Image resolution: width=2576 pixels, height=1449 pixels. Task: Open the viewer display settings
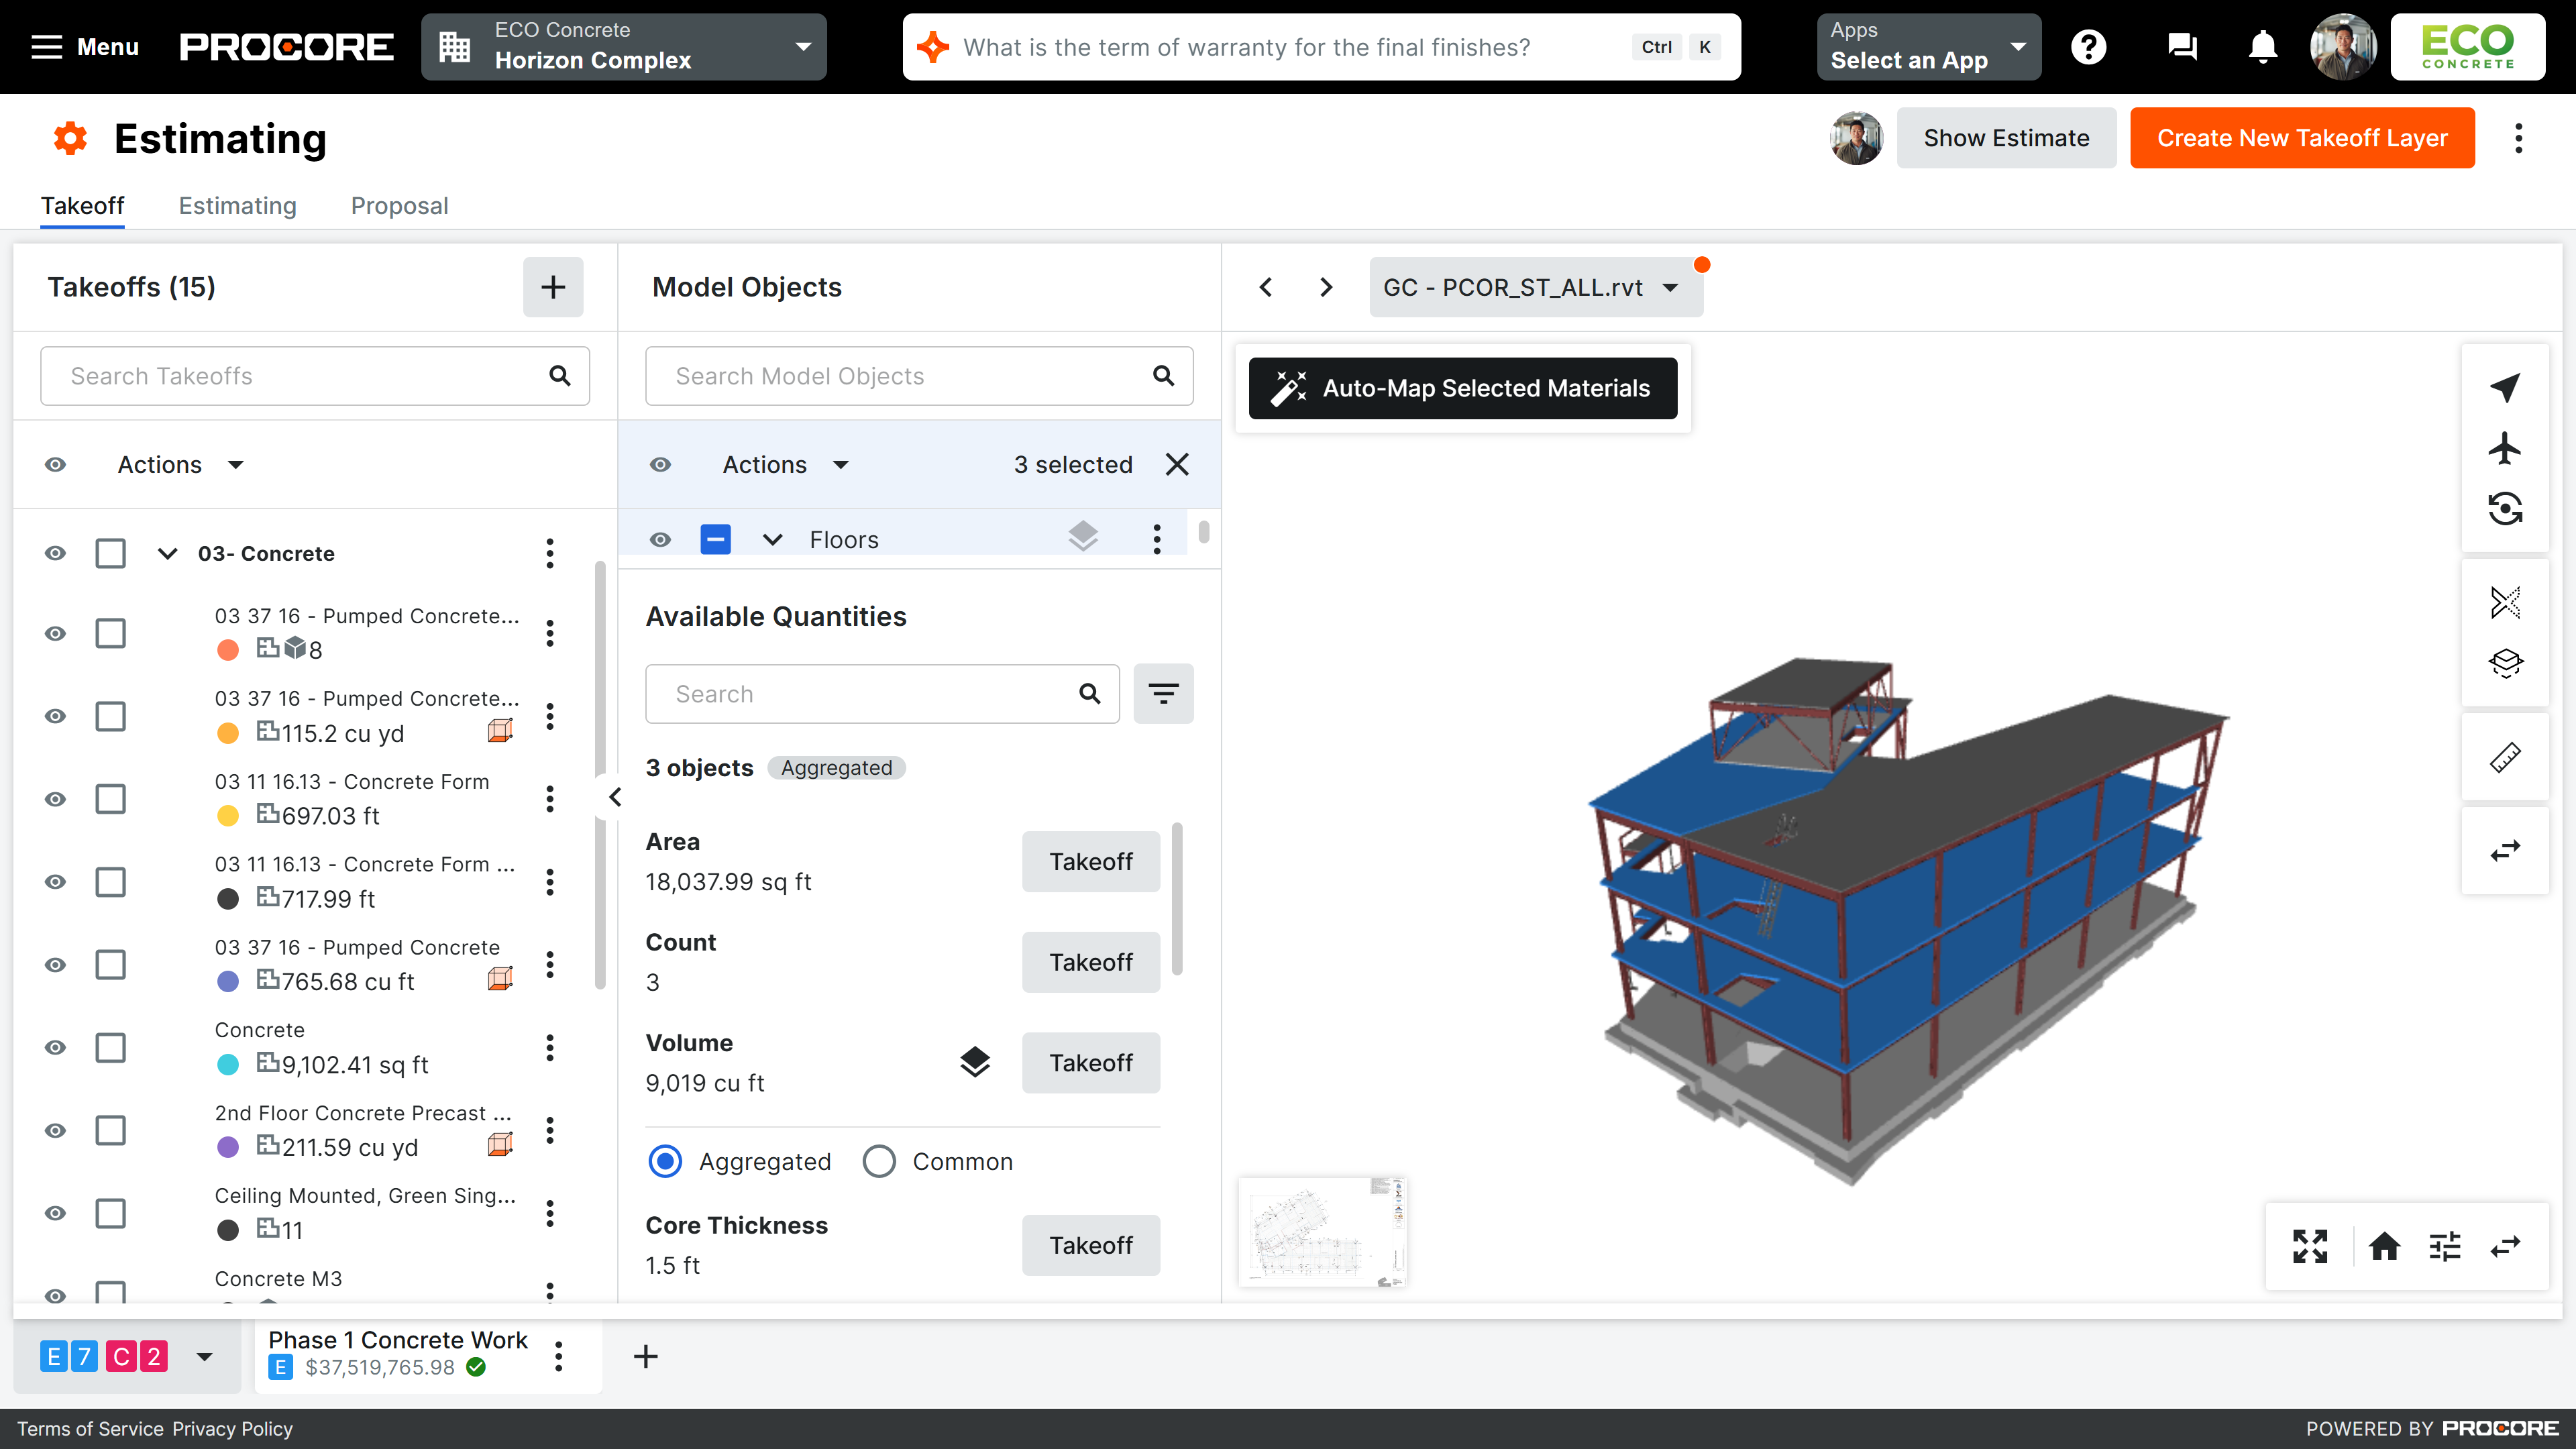(x=2445, y=1246)
